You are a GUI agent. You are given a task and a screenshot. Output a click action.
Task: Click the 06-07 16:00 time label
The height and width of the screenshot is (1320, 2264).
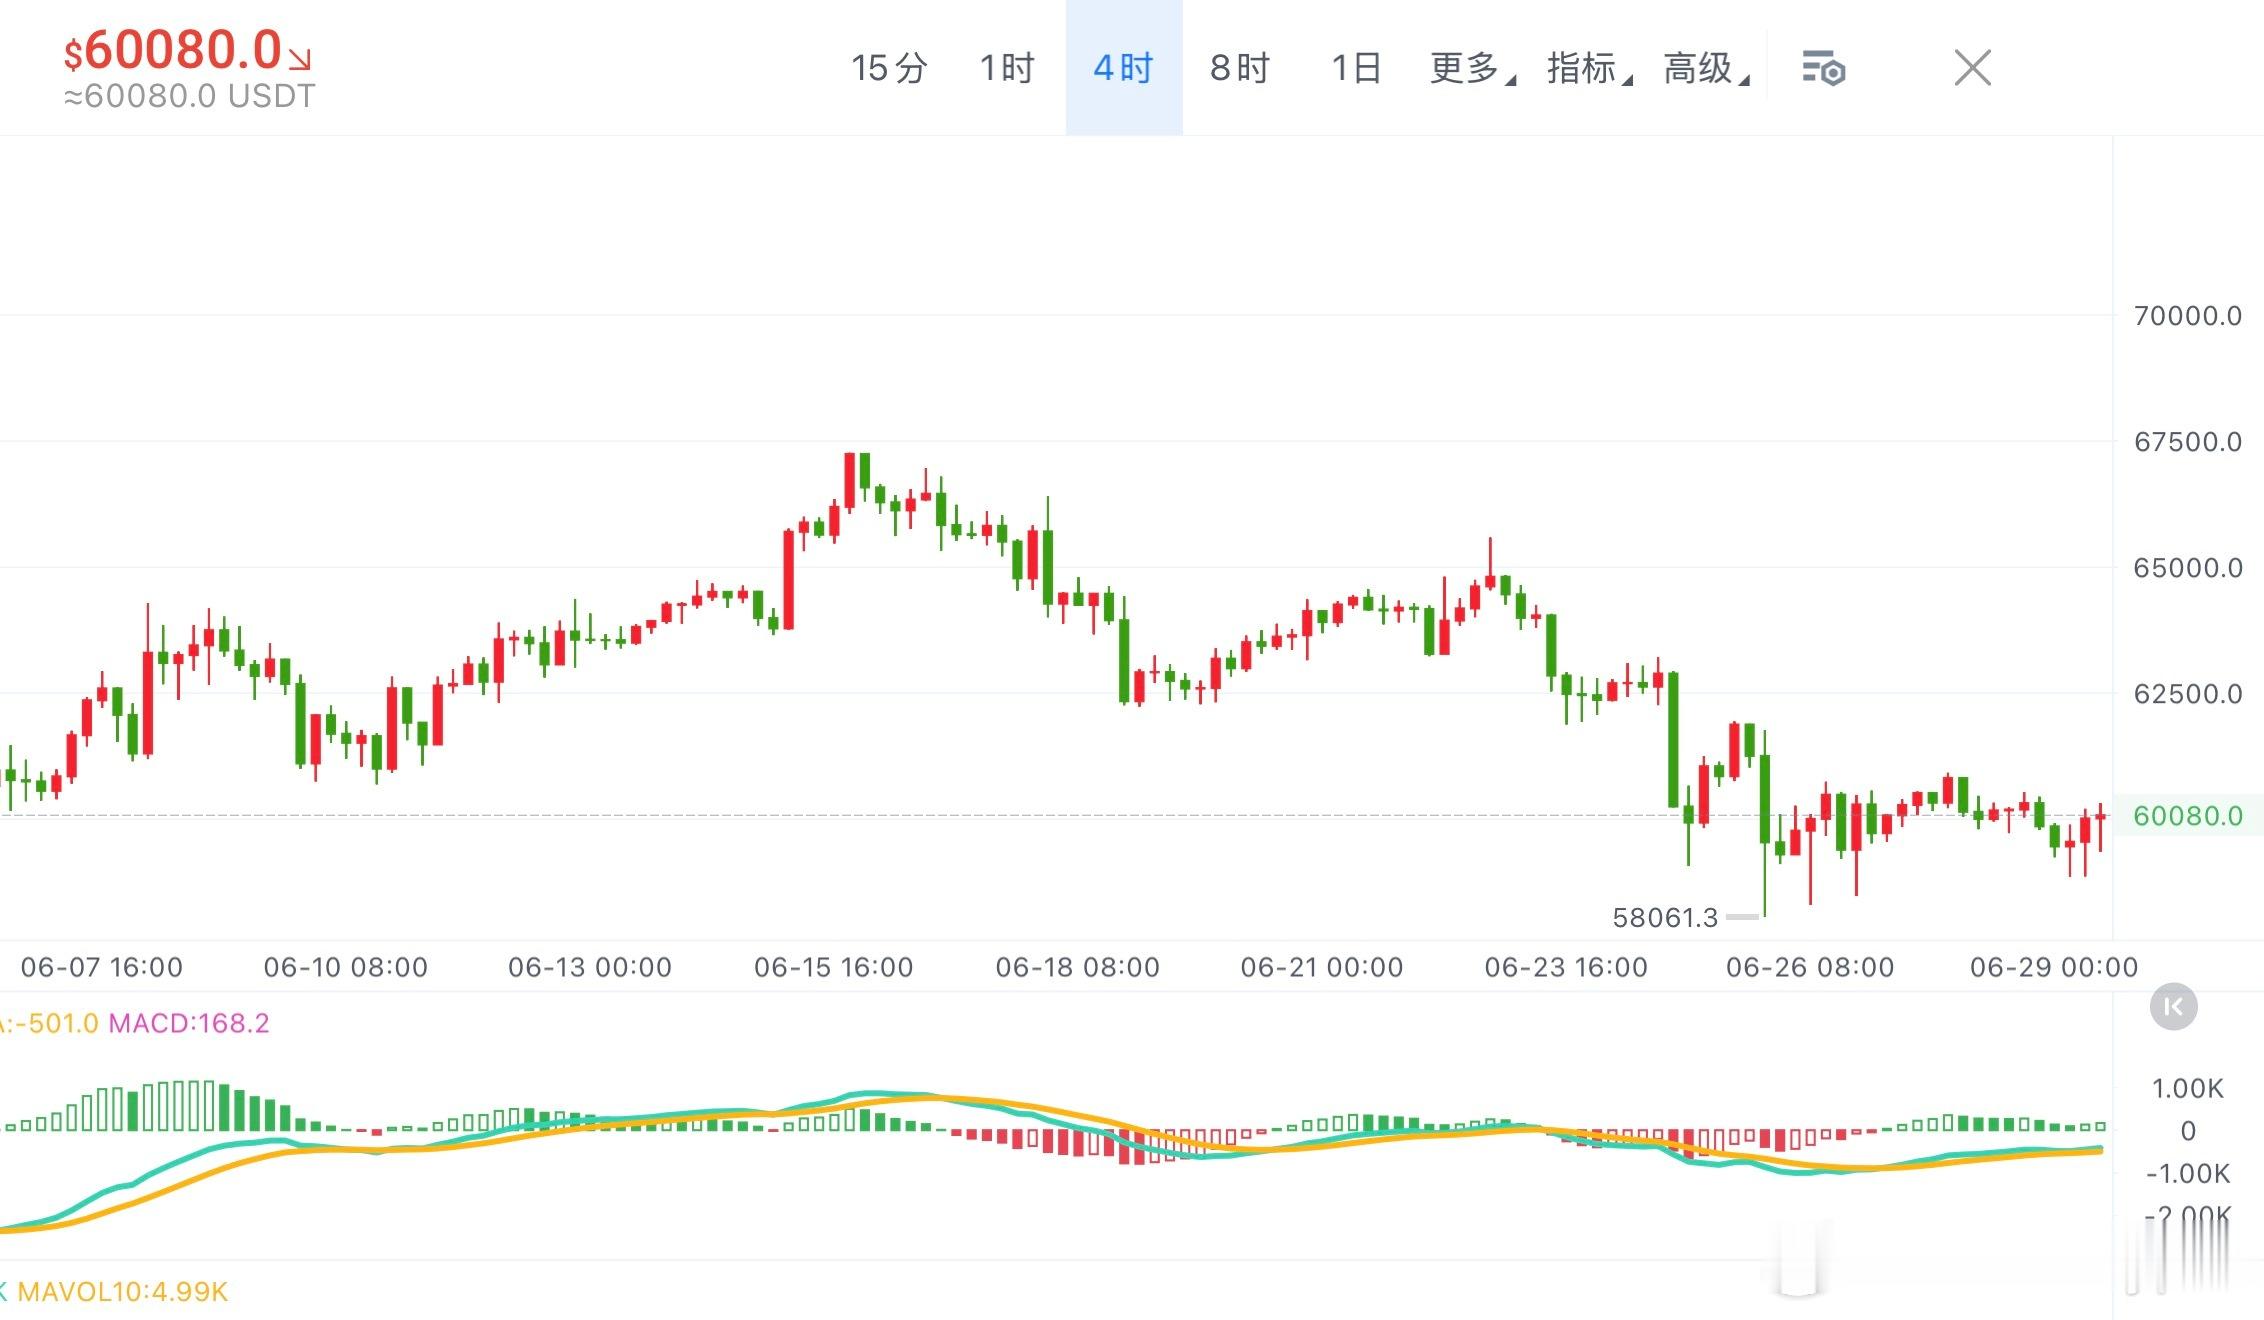[x=102, y=967]
